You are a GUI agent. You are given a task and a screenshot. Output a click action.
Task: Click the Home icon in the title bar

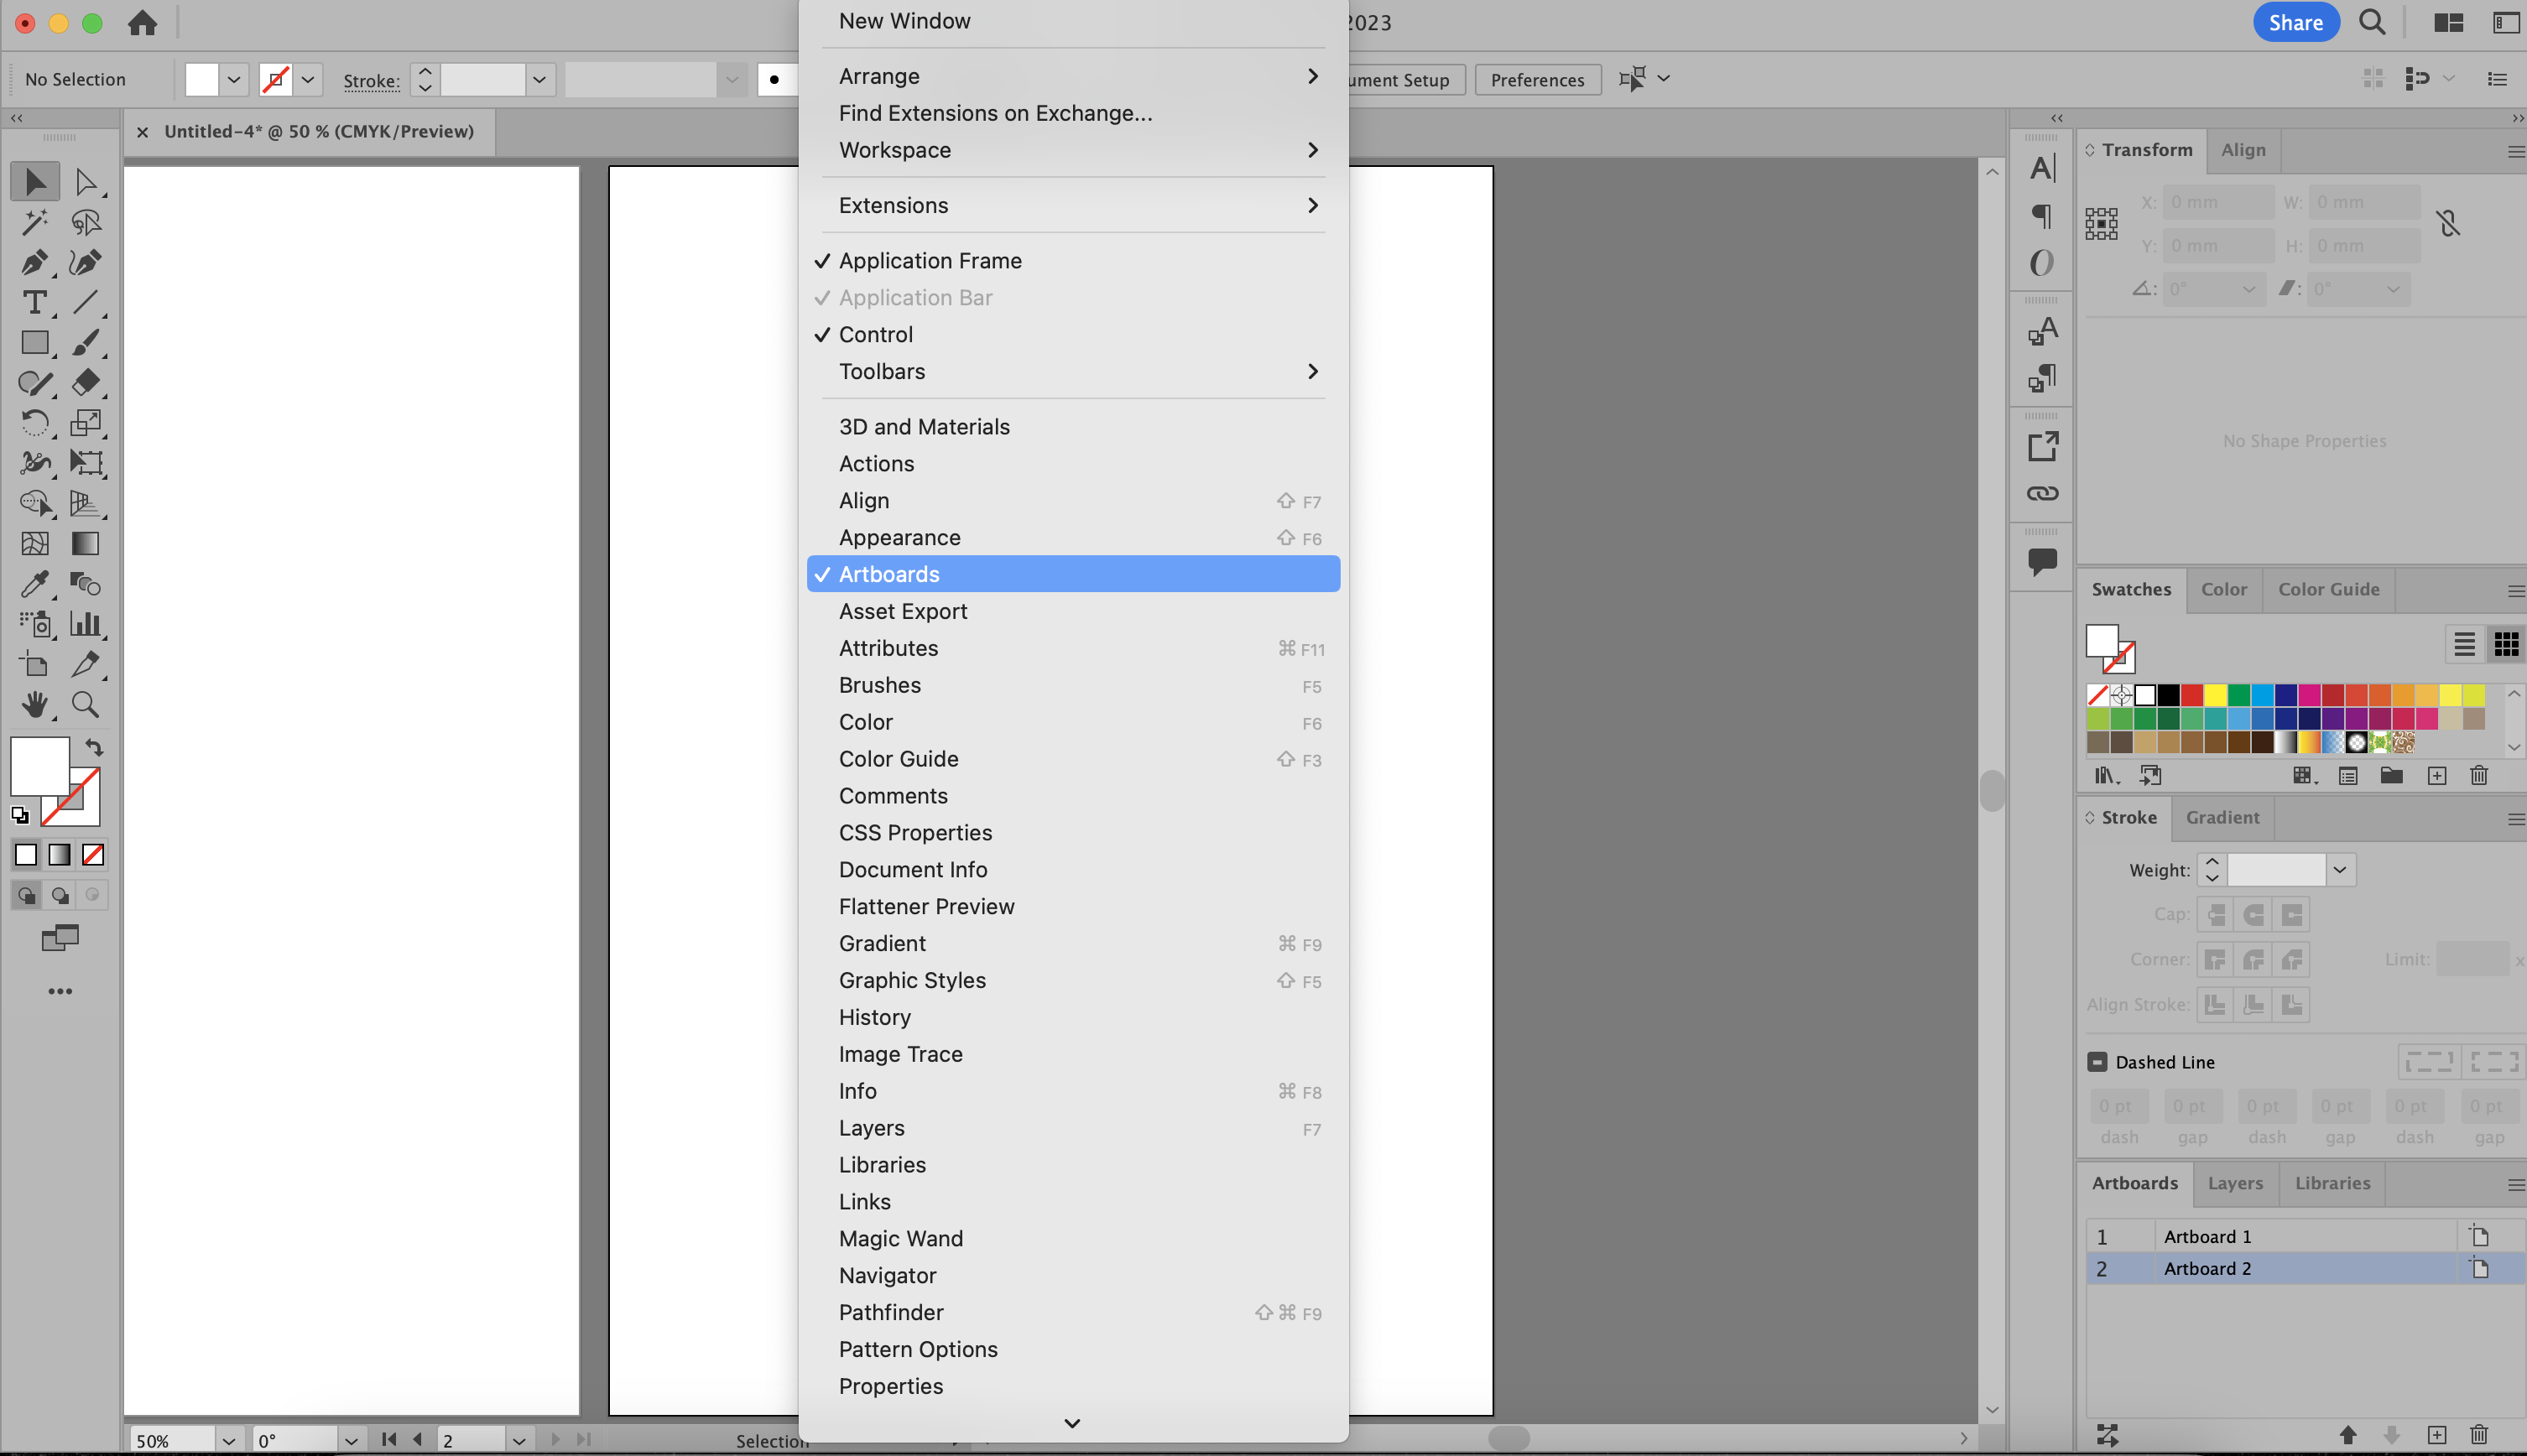142,23
